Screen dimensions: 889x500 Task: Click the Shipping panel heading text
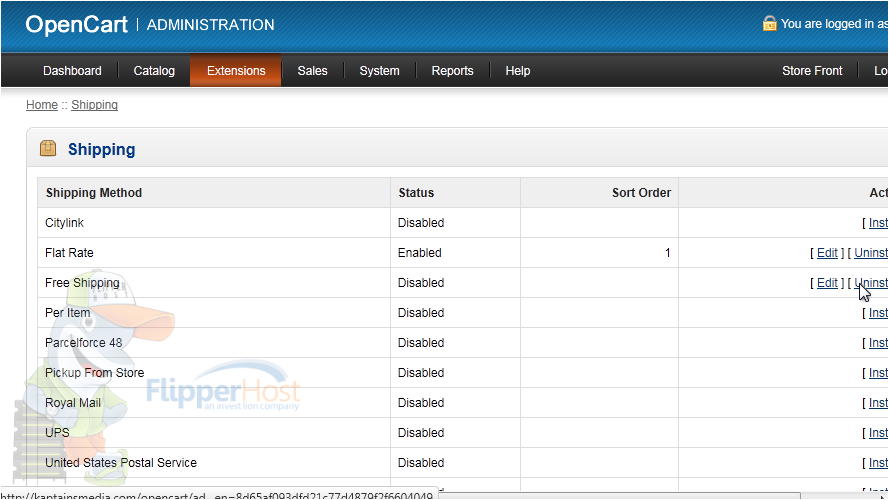pos(101,150)
